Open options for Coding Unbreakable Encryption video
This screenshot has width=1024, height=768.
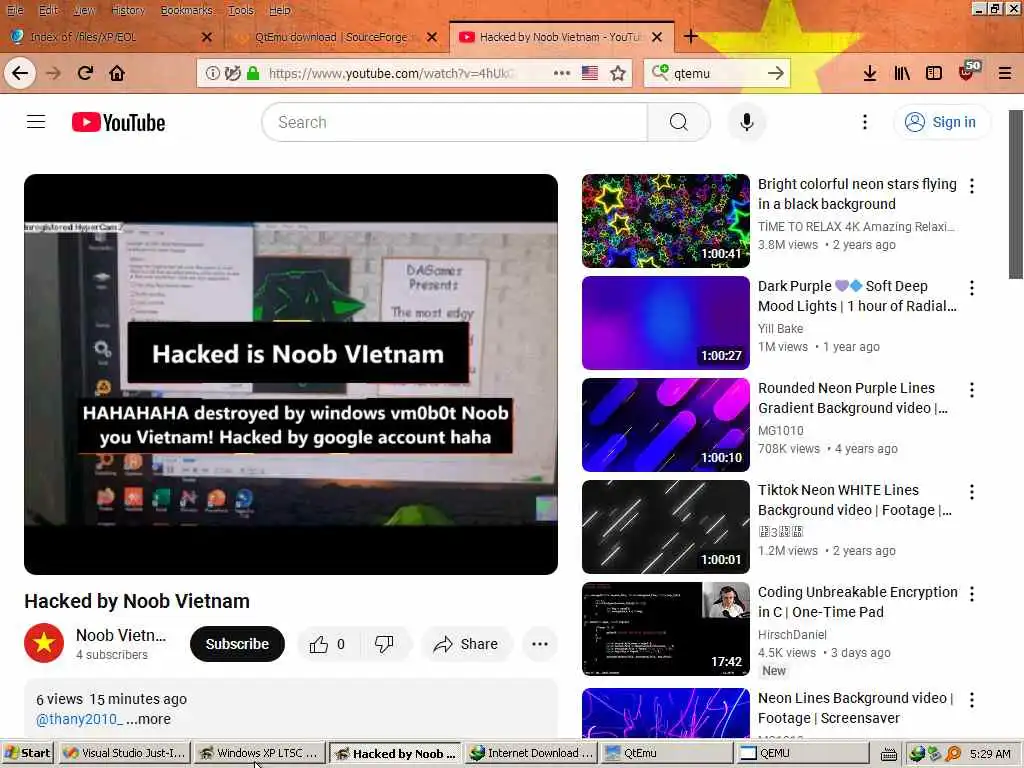pos(972,594)
